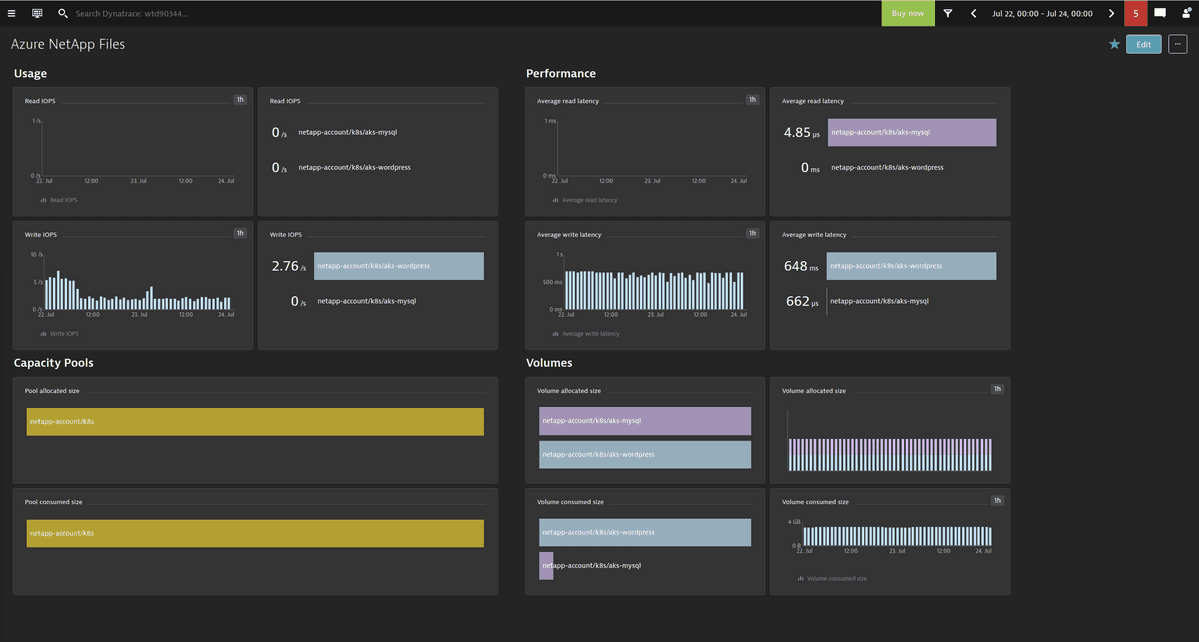The width and height of the screenshot is (1199, 642).
Task: Click the small aks-mysql Volume consumed bar
Action: point(546,566)
